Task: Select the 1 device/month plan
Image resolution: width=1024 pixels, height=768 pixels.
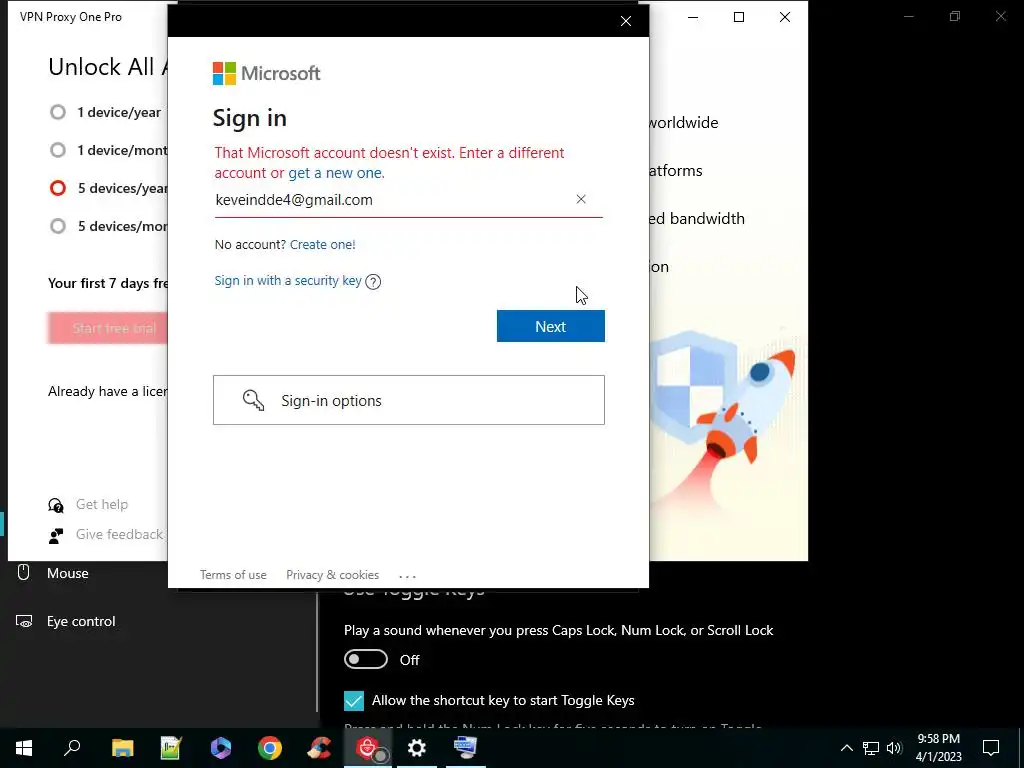Action: point(58,150)
